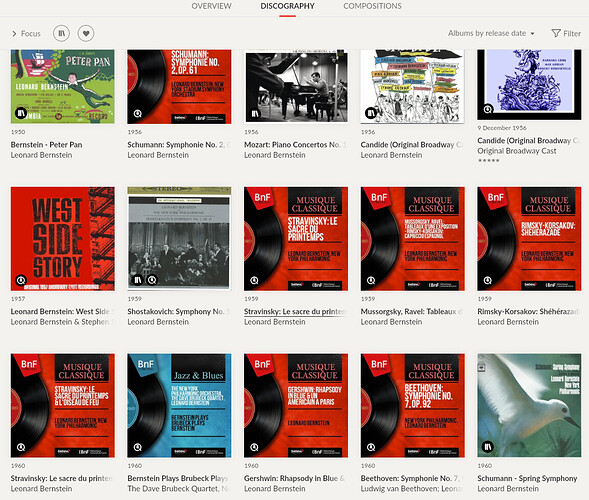Open the Spring Symphony bird cover
This screenshot has height=500, width=589.
[529, 405]
